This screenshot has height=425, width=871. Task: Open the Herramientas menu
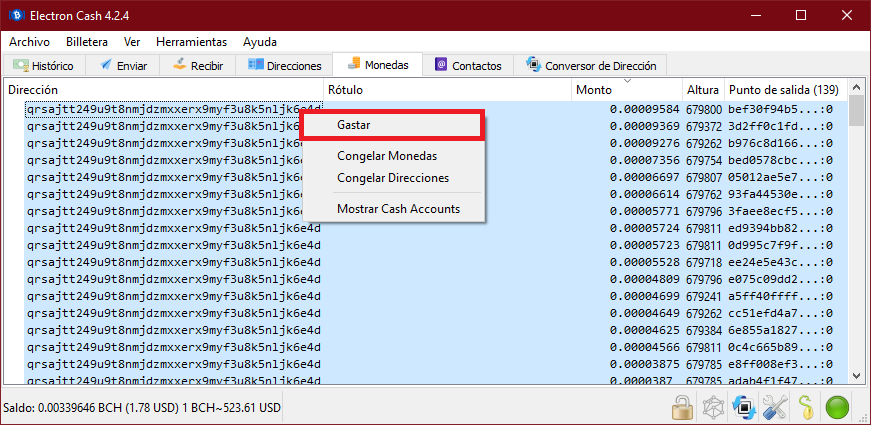pos(192,42)
